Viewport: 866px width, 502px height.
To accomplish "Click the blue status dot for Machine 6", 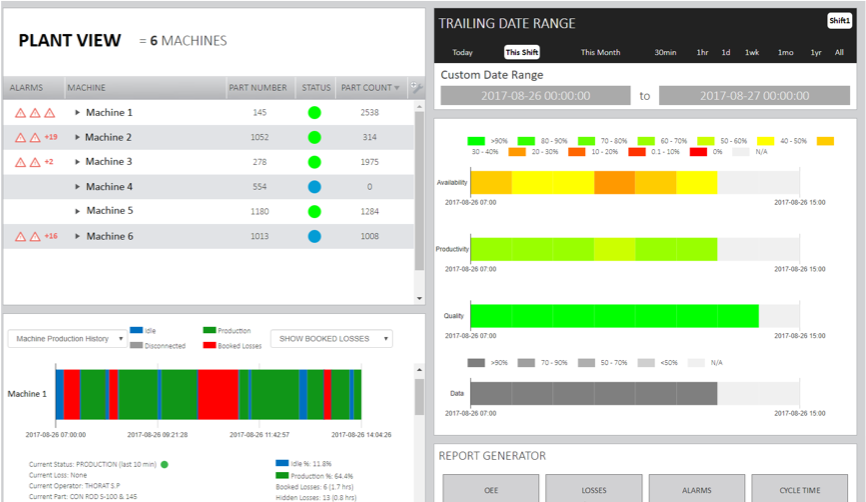I will [x=314, y=236].
